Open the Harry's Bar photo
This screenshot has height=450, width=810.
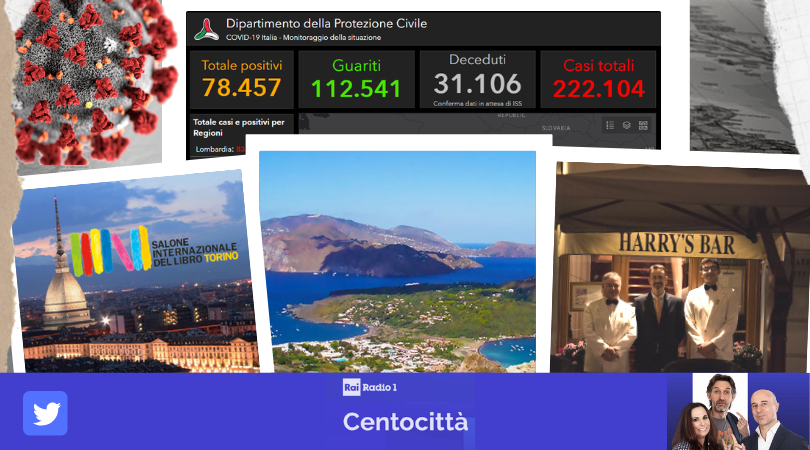[x=680, y=268]
